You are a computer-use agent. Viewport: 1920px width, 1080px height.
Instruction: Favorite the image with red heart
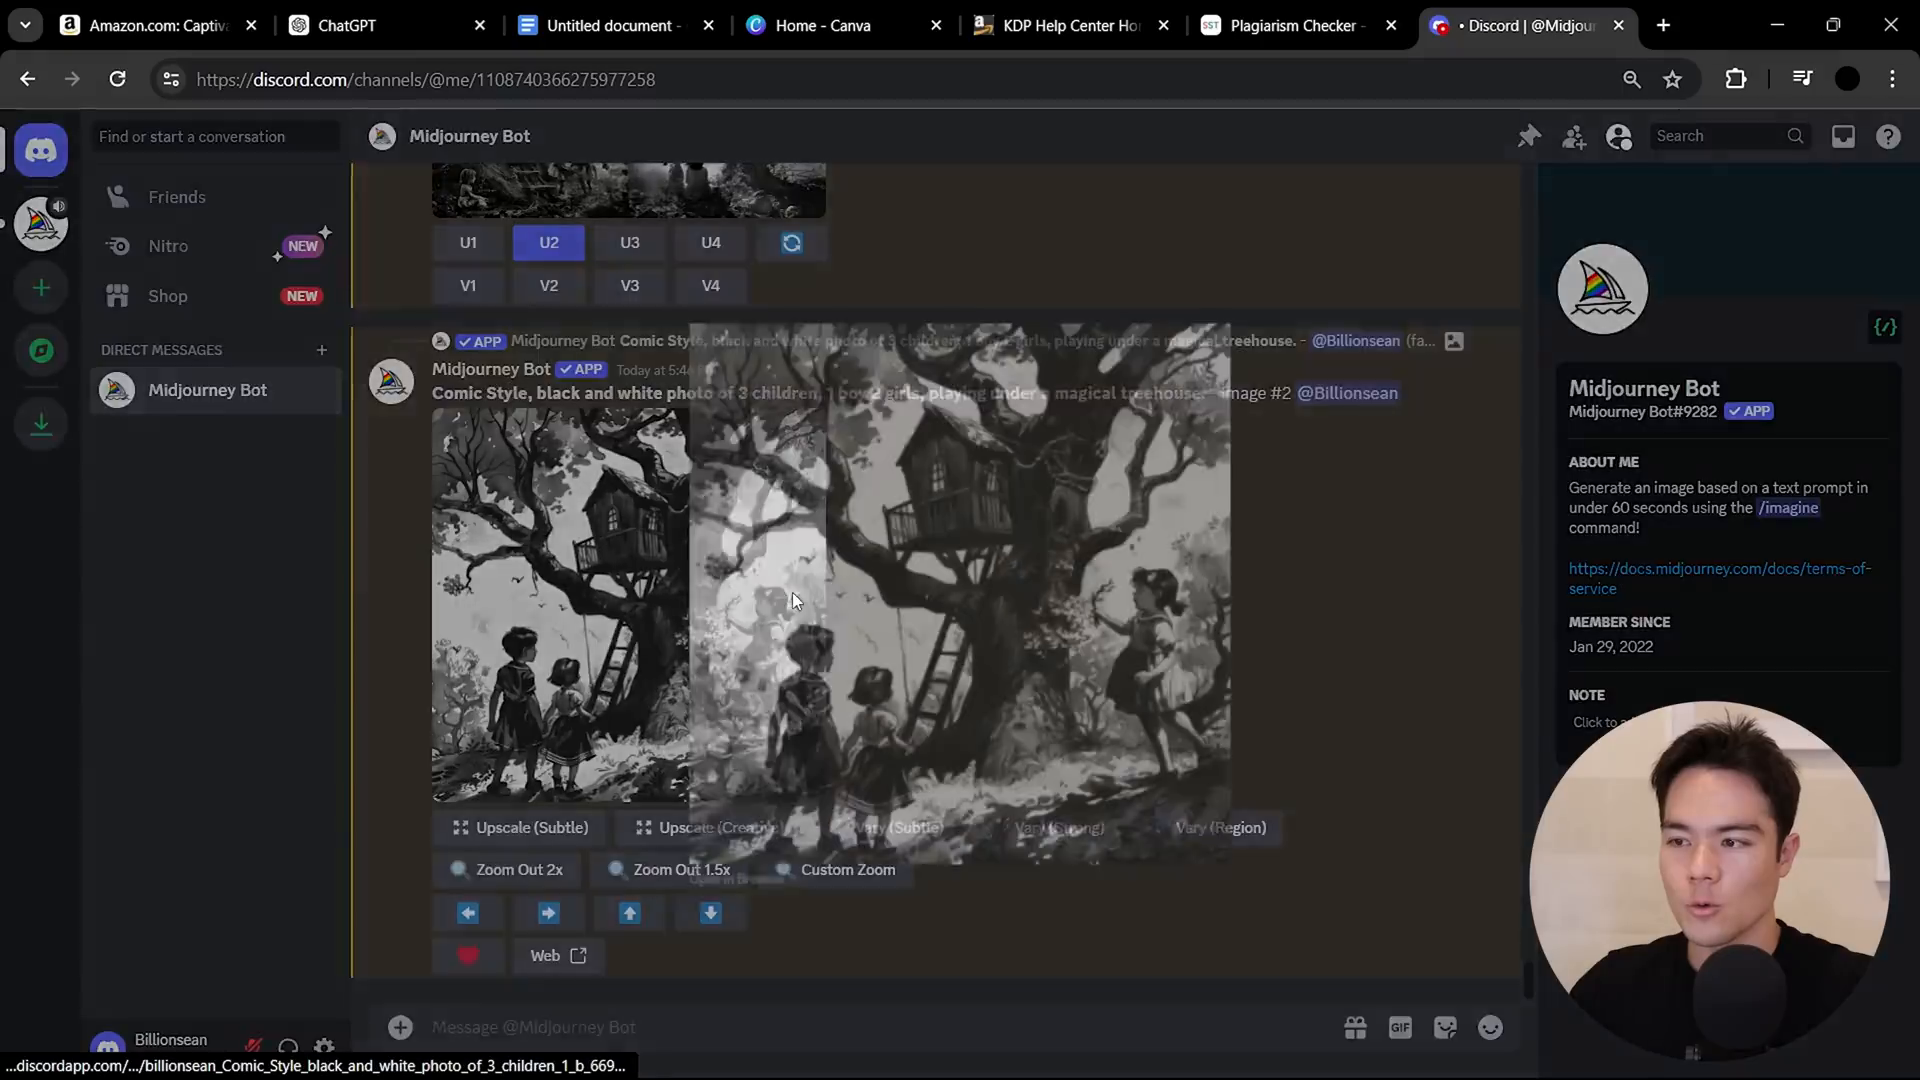(468, 956)
